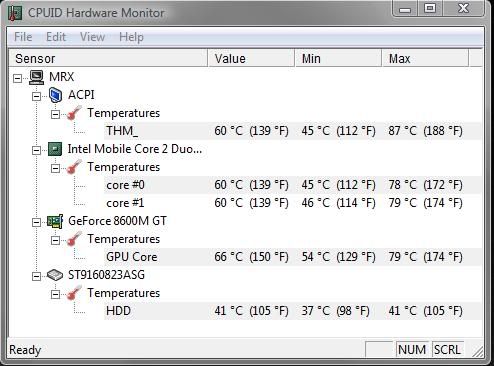Open the File menu
The image size is (494, 366).
tap(23, 37)
